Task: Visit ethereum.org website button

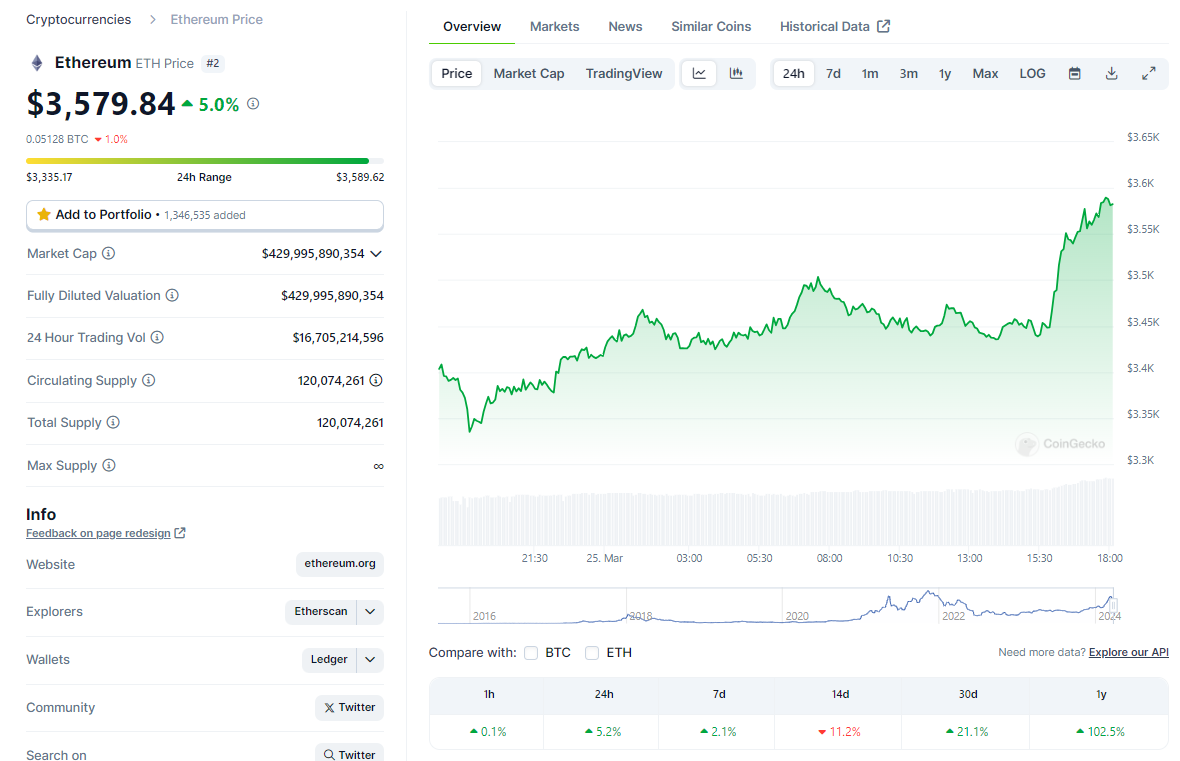Action: [340, 564]
